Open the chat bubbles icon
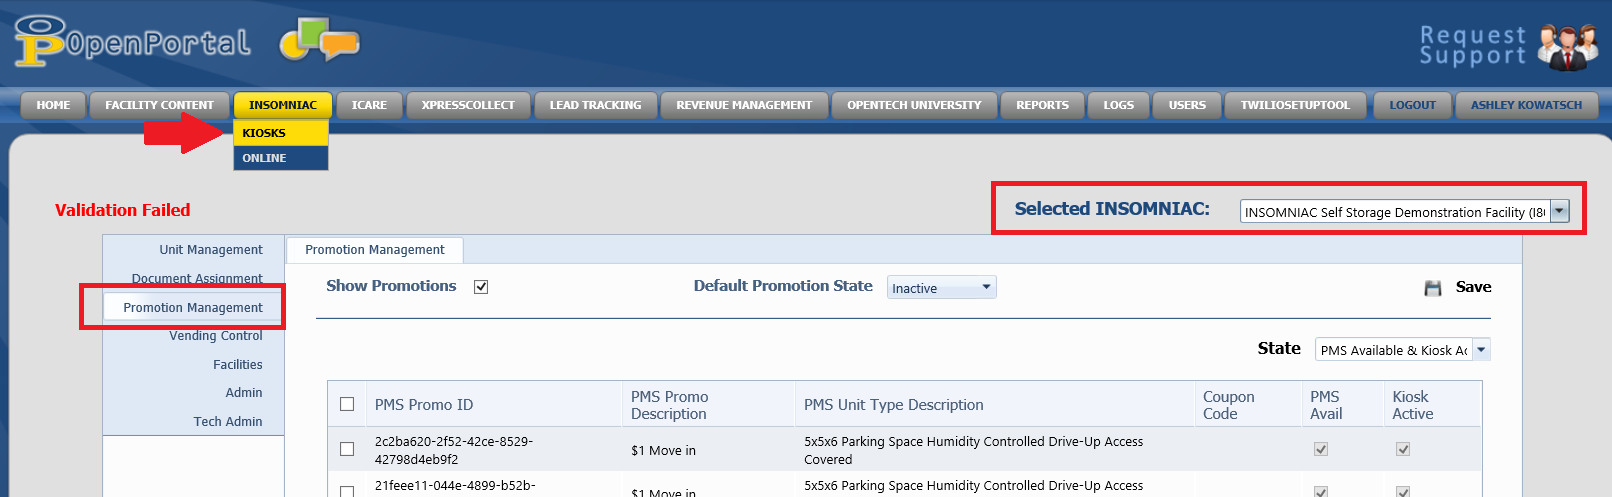Screen dimensions: 1612x497 [x=320, y=41]
